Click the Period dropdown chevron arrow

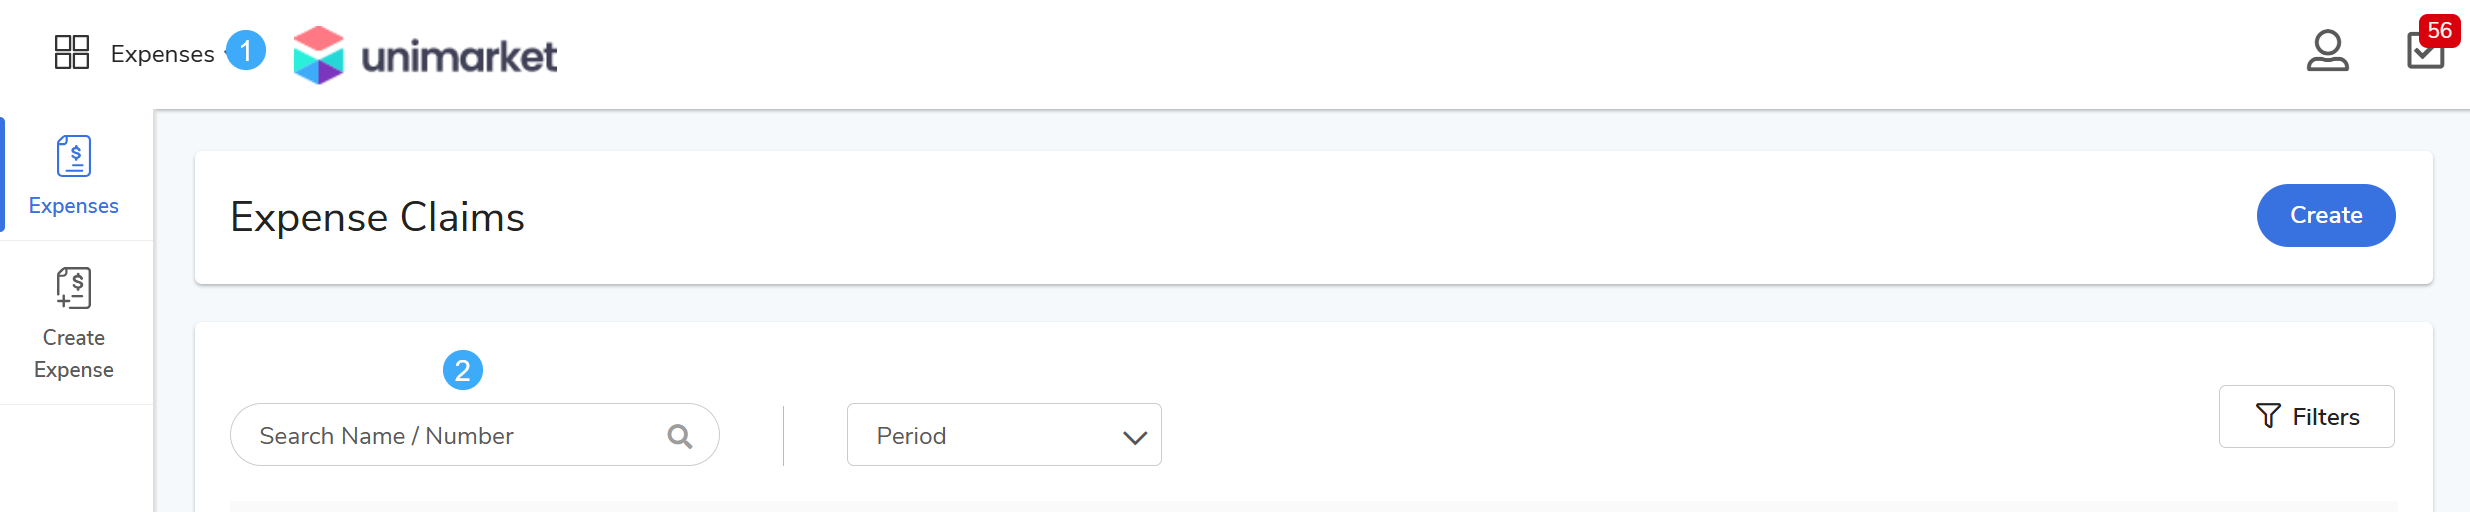1134,437
